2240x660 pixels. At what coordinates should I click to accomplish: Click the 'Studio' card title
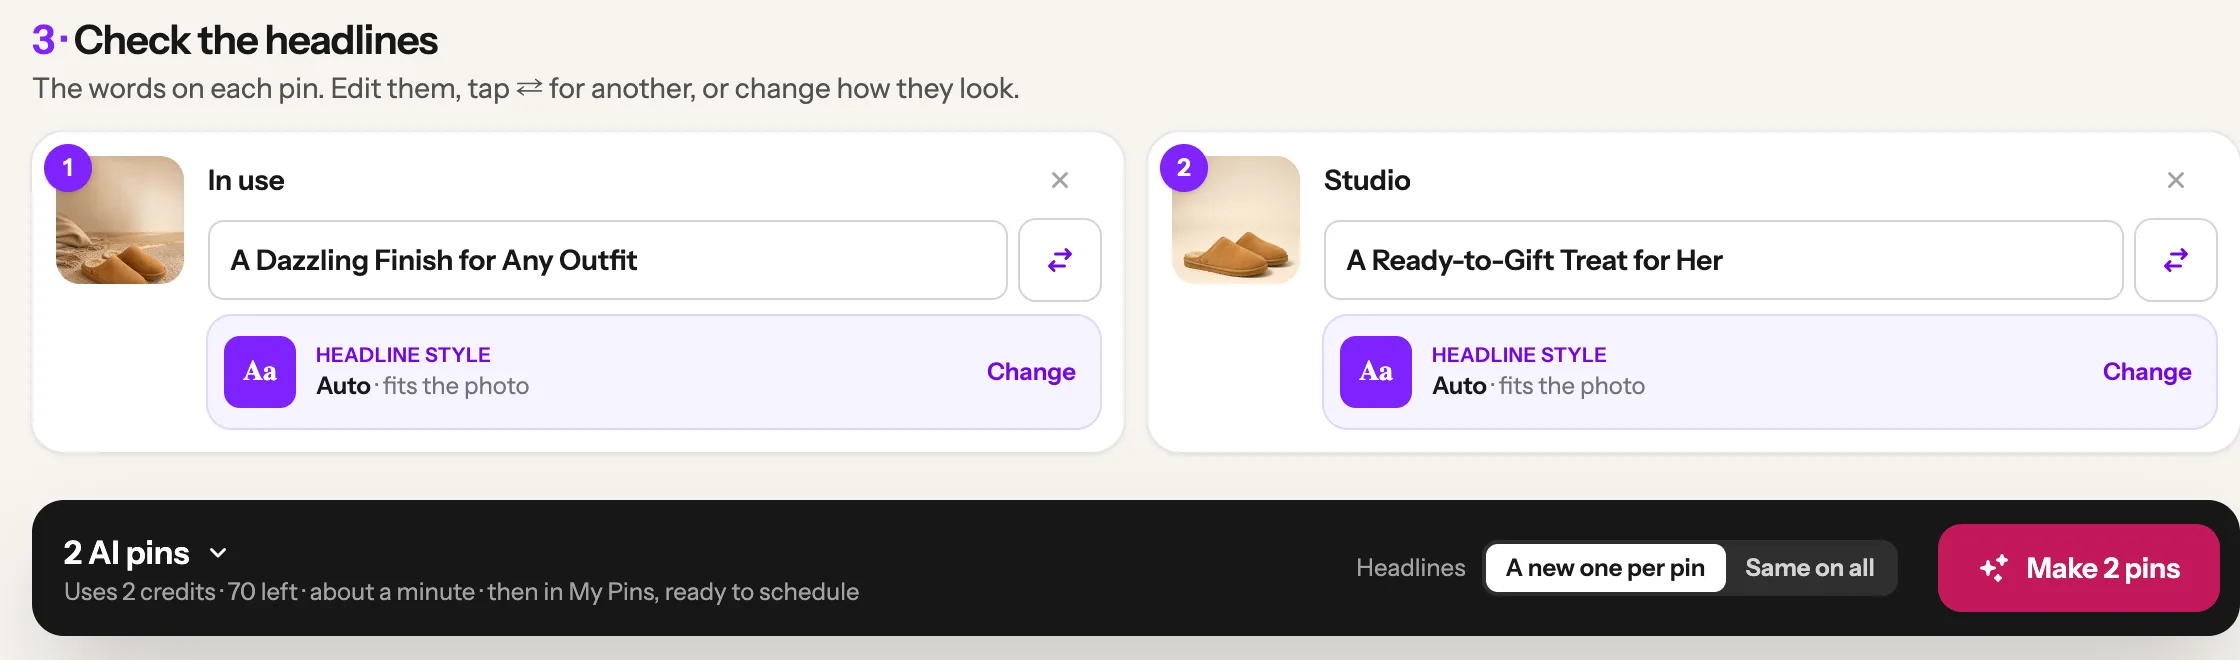pos(1367,180)
